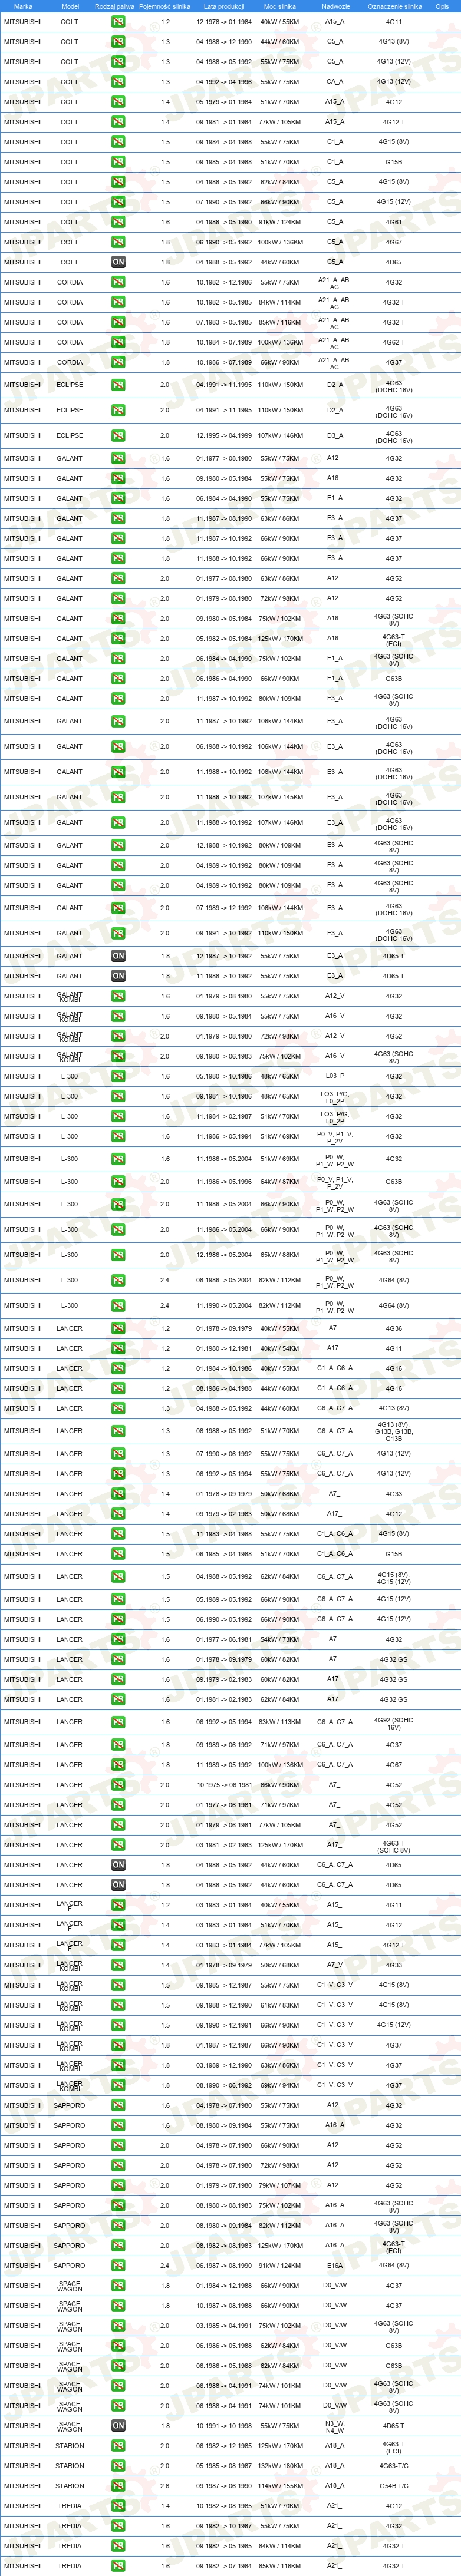Click the petrol icon in the GALANT 4G63-T (ECI) row
The image size is (461, 2576).
[118, 638]
